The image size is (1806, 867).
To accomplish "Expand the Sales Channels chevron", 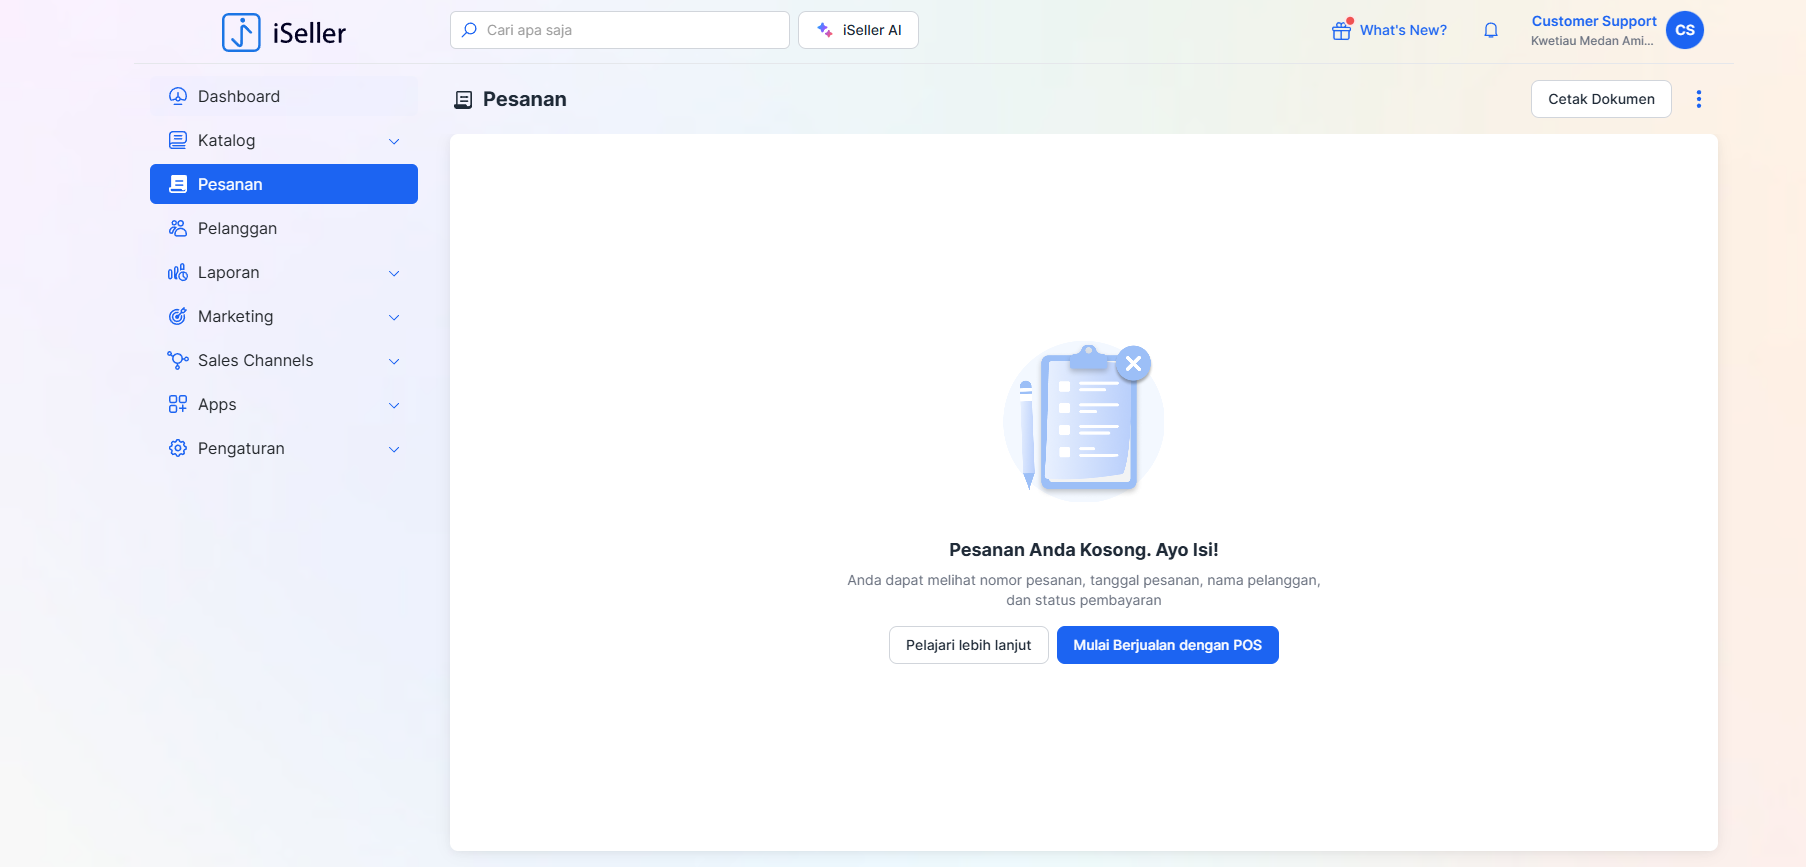I will click(x=394, y=361).
